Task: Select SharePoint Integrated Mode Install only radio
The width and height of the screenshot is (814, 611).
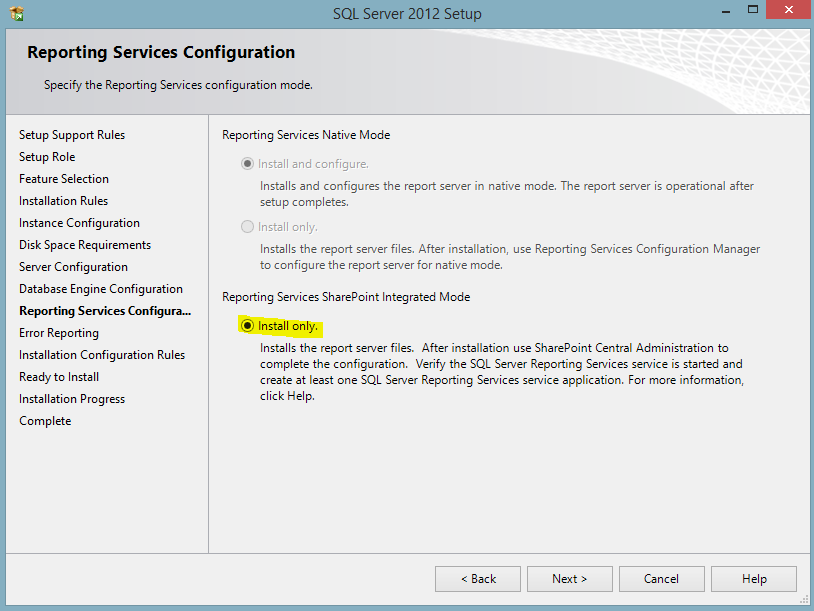Action: coord(247,326)
